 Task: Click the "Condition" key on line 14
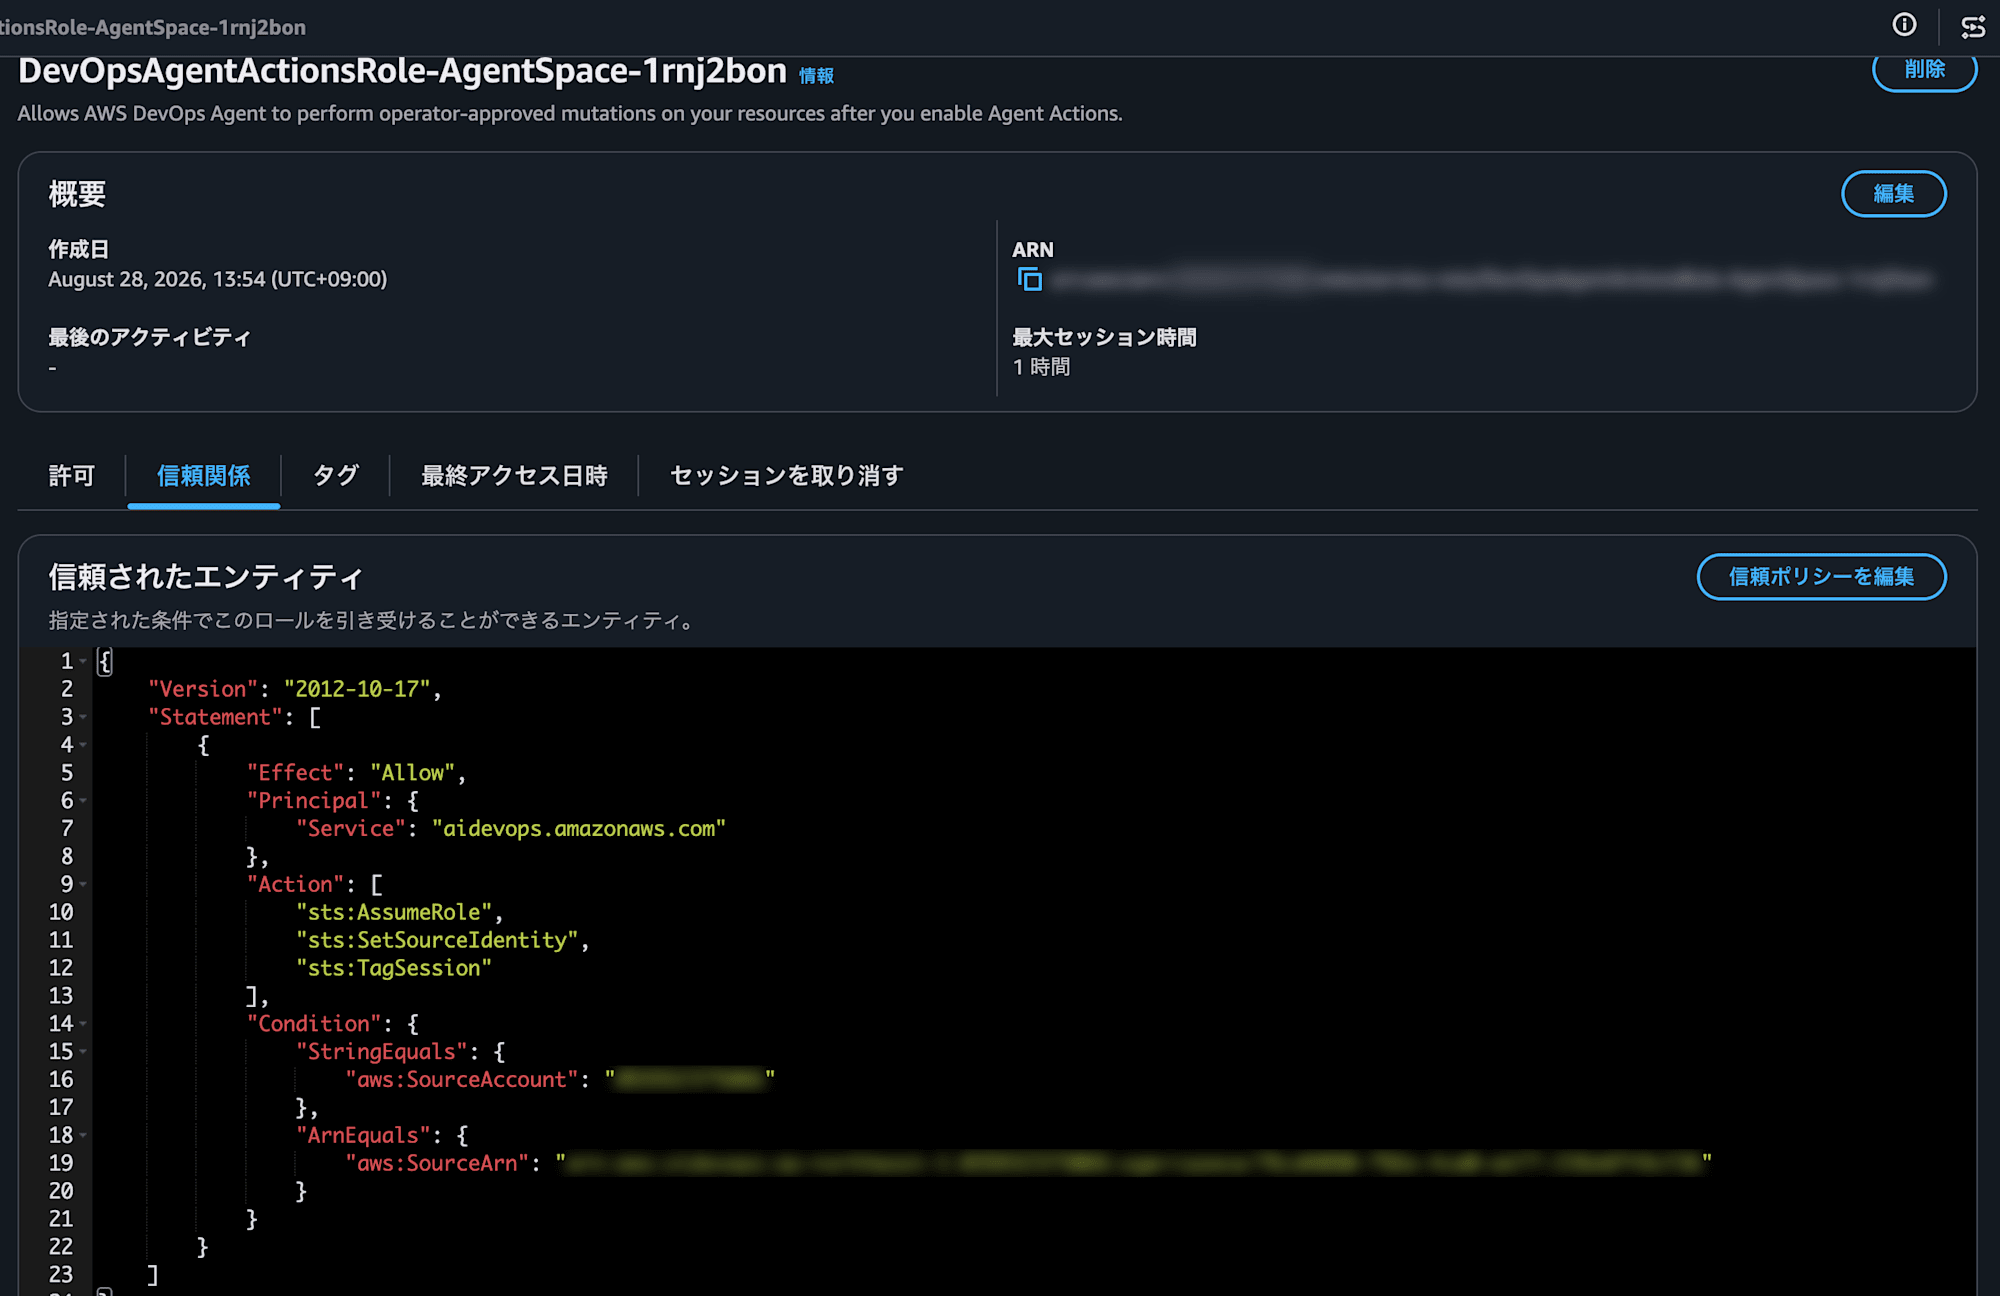314,1024
